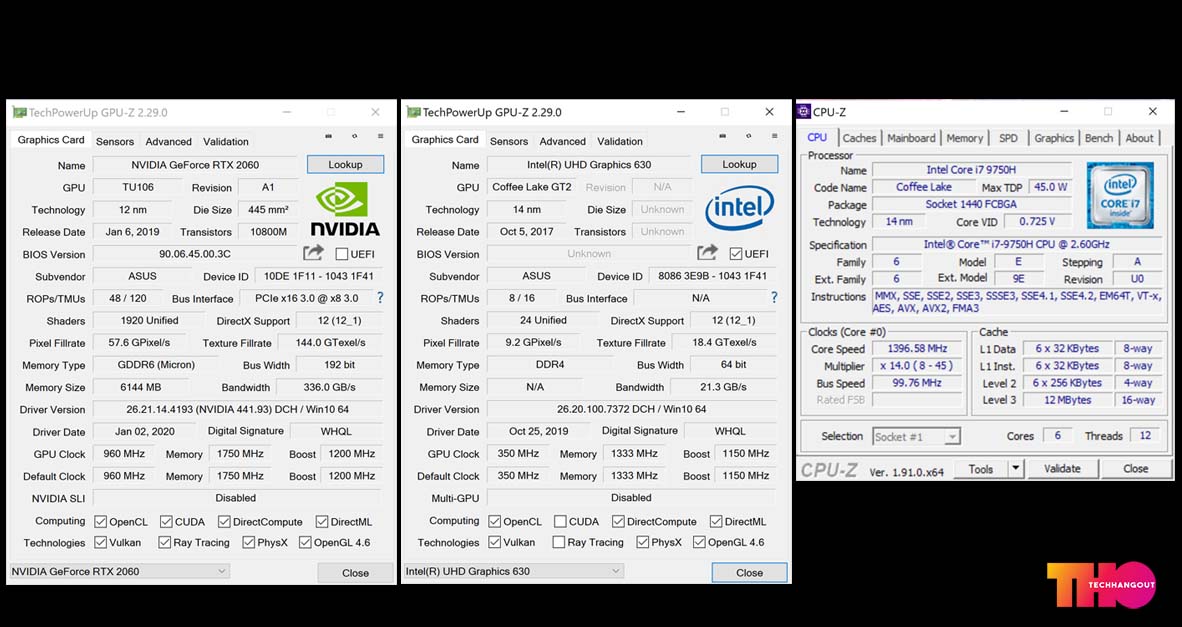Screen dimensions: 1182x627
Task: Toggle DirectCompute checkbox in NVIDIA GPU-Z window
Action: click(224, 521)
